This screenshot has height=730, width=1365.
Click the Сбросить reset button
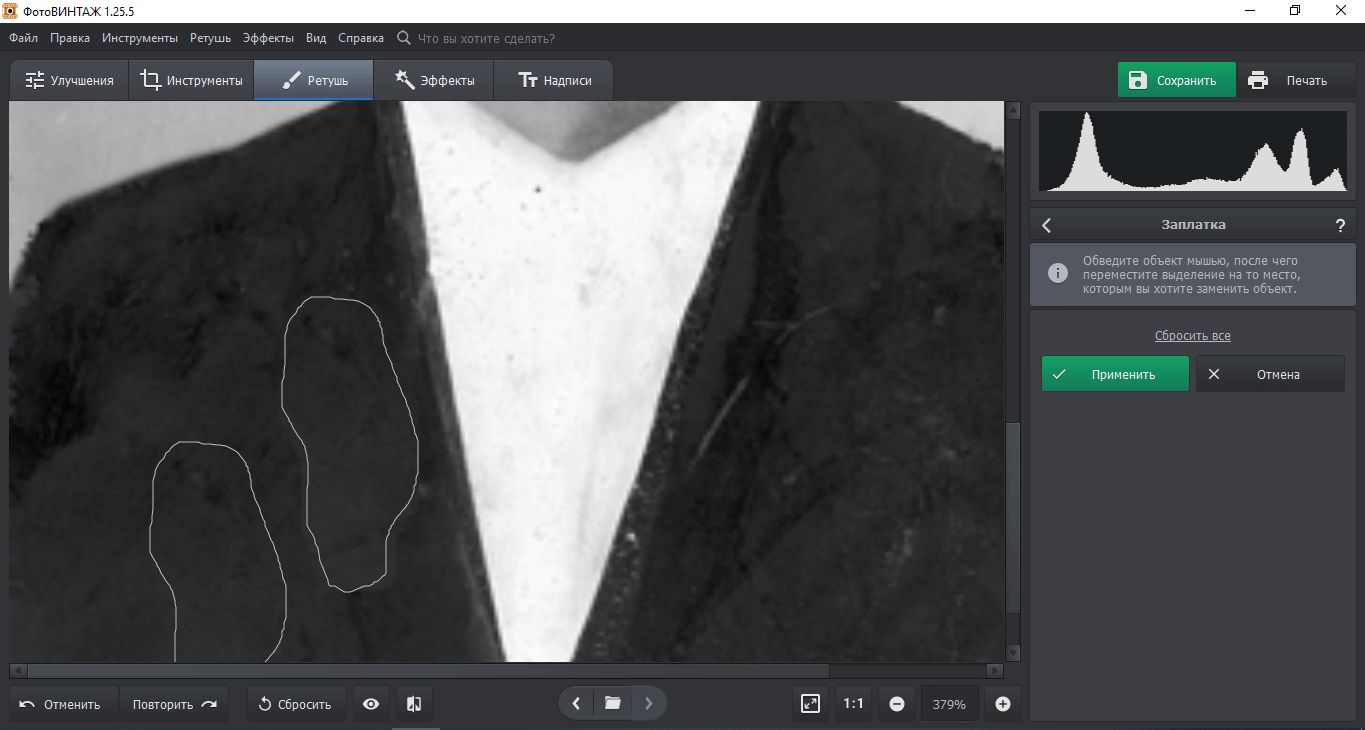point(295,704)
